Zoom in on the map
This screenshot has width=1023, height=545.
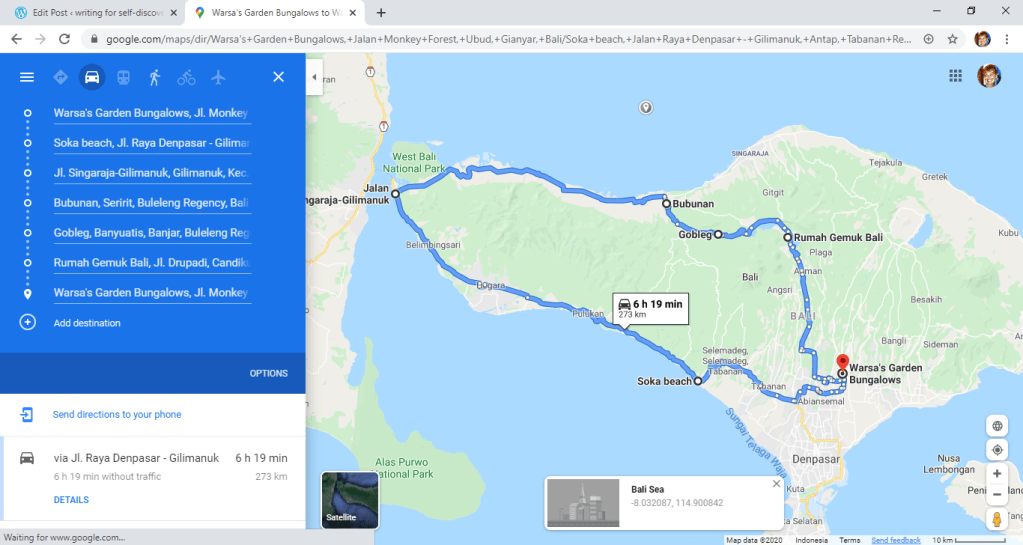(997, 473)
